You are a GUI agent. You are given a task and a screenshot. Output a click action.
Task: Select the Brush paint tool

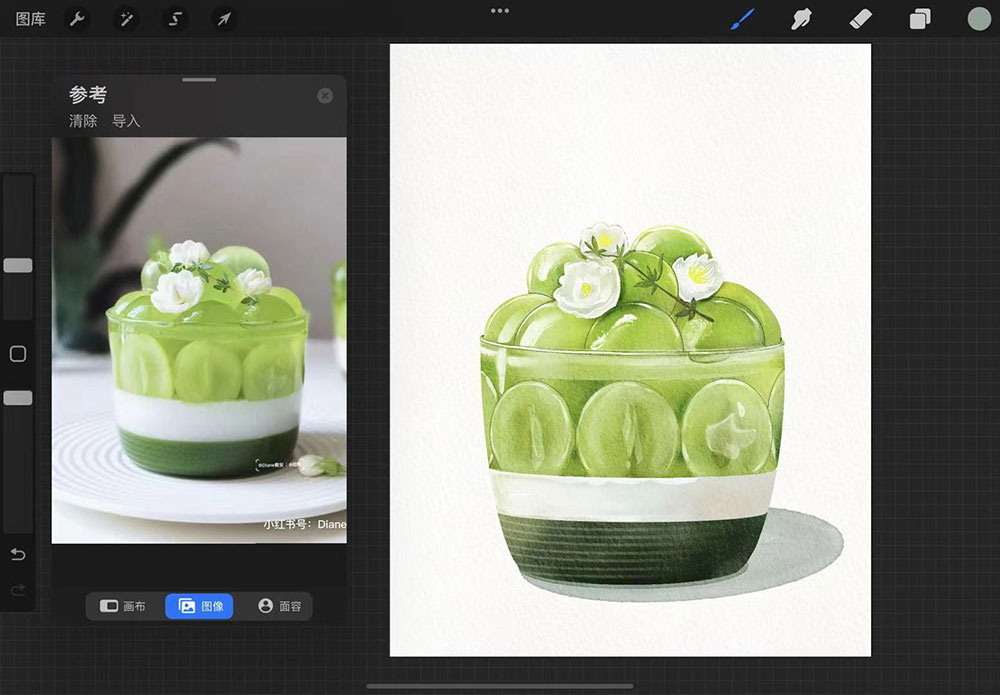(742, 19)
